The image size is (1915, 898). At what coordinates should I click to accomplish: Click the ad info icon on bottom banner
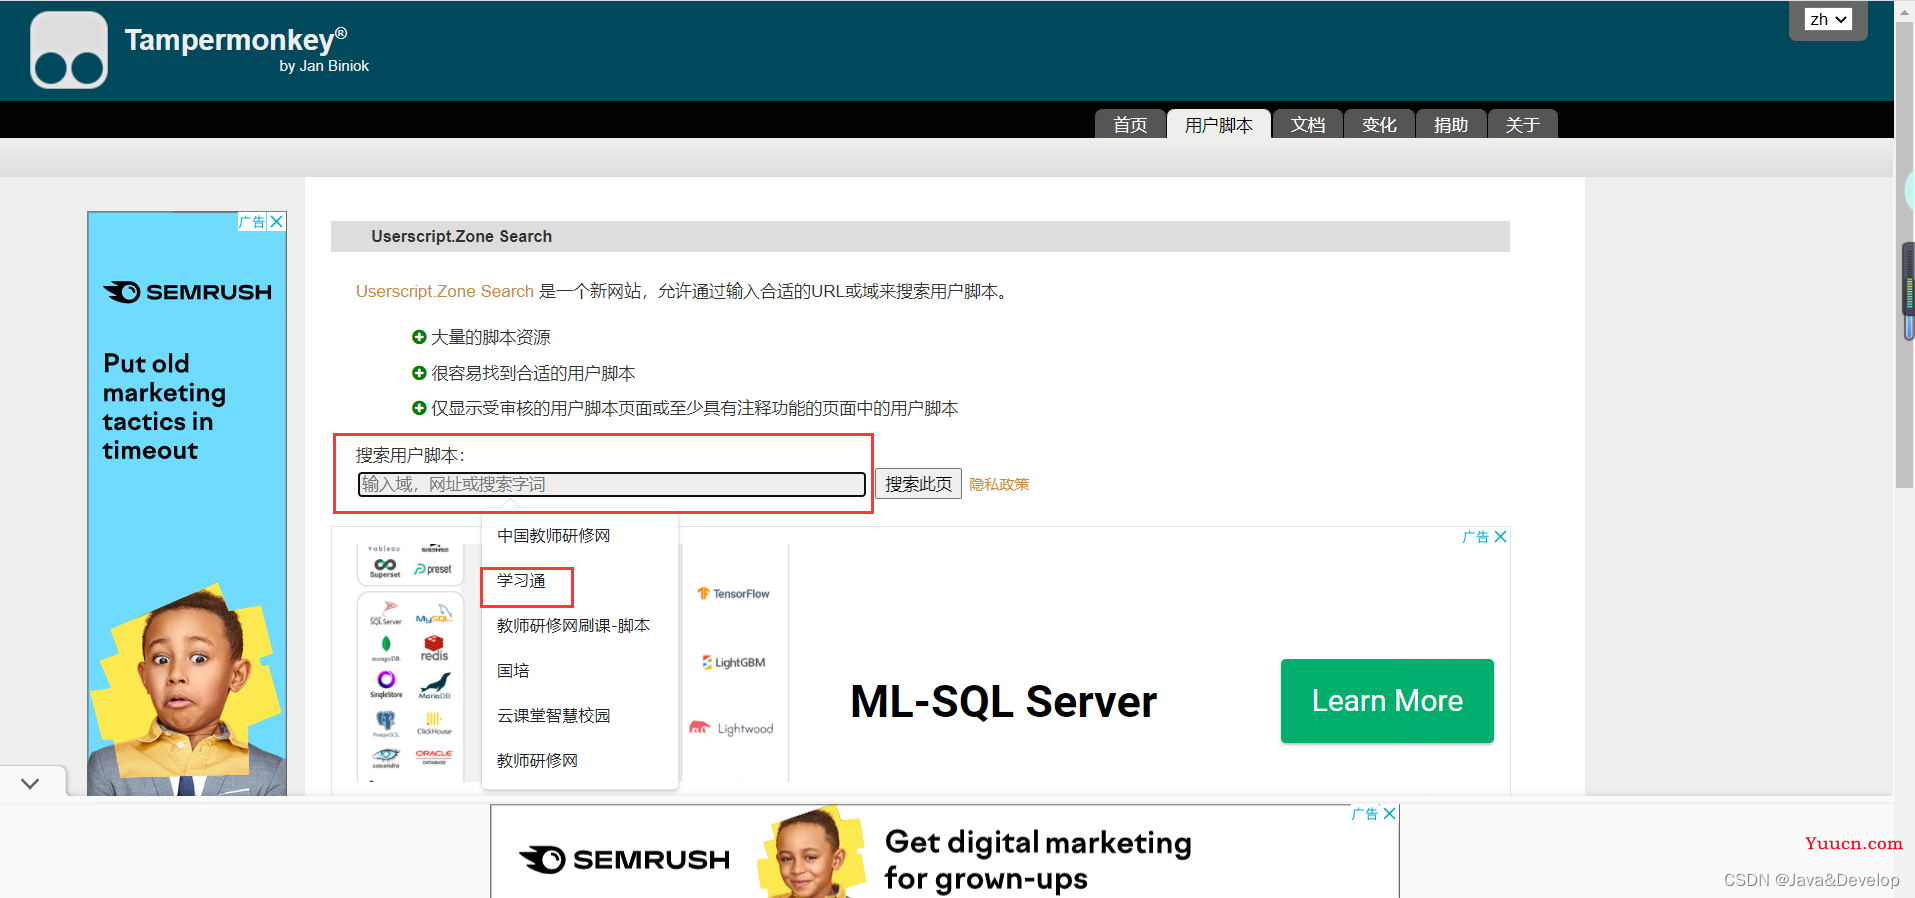[x=1365, y=814]
